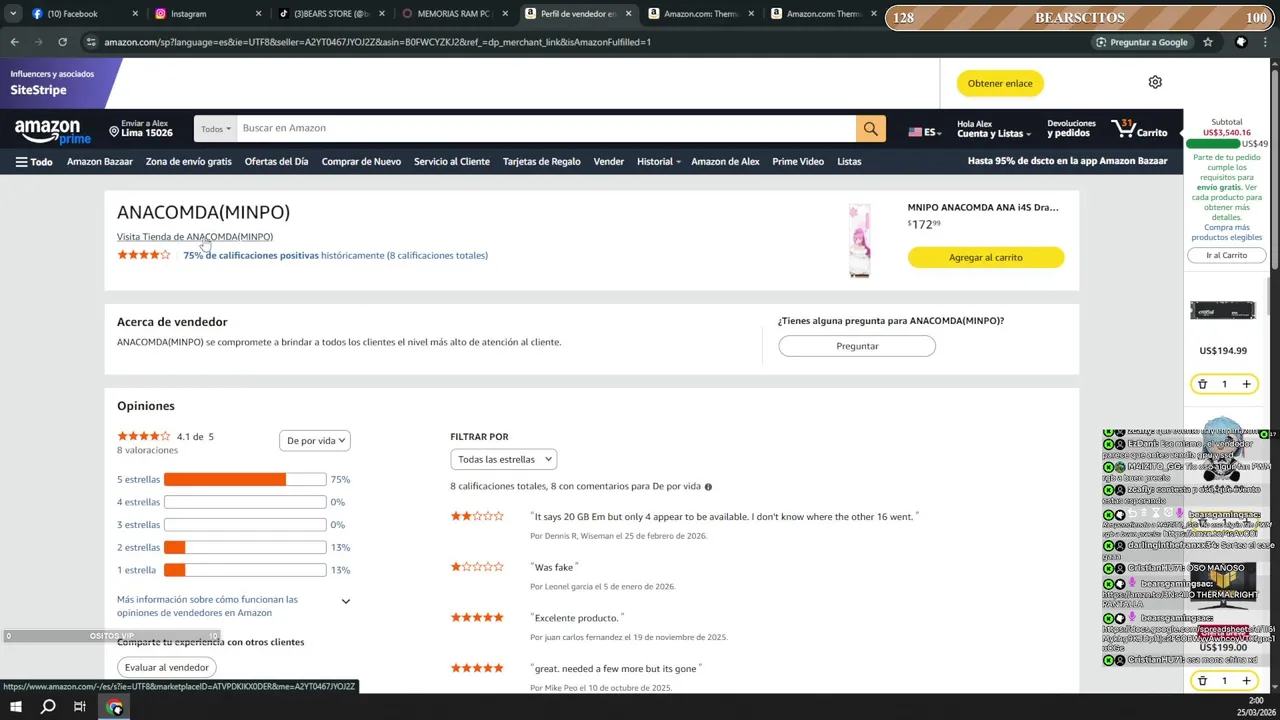Click Ir al Carrito button
Viewport: 1280px width, 720px height.
coord(1227,255)
